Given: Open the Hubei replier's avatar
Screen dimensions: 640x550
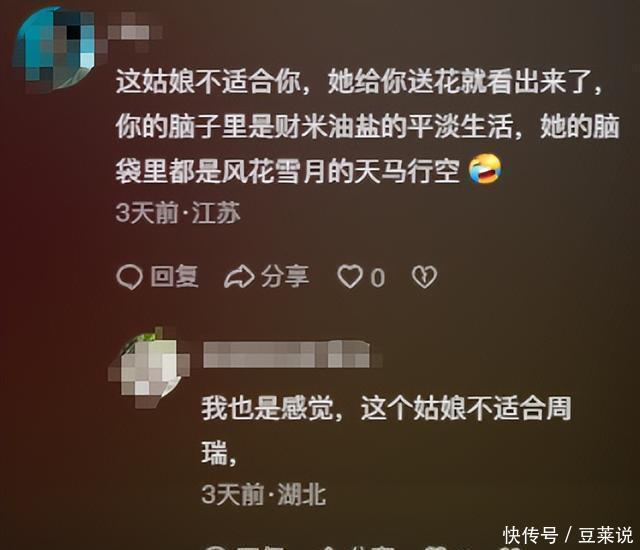Looking at the screenshot, I should (148, 368).
